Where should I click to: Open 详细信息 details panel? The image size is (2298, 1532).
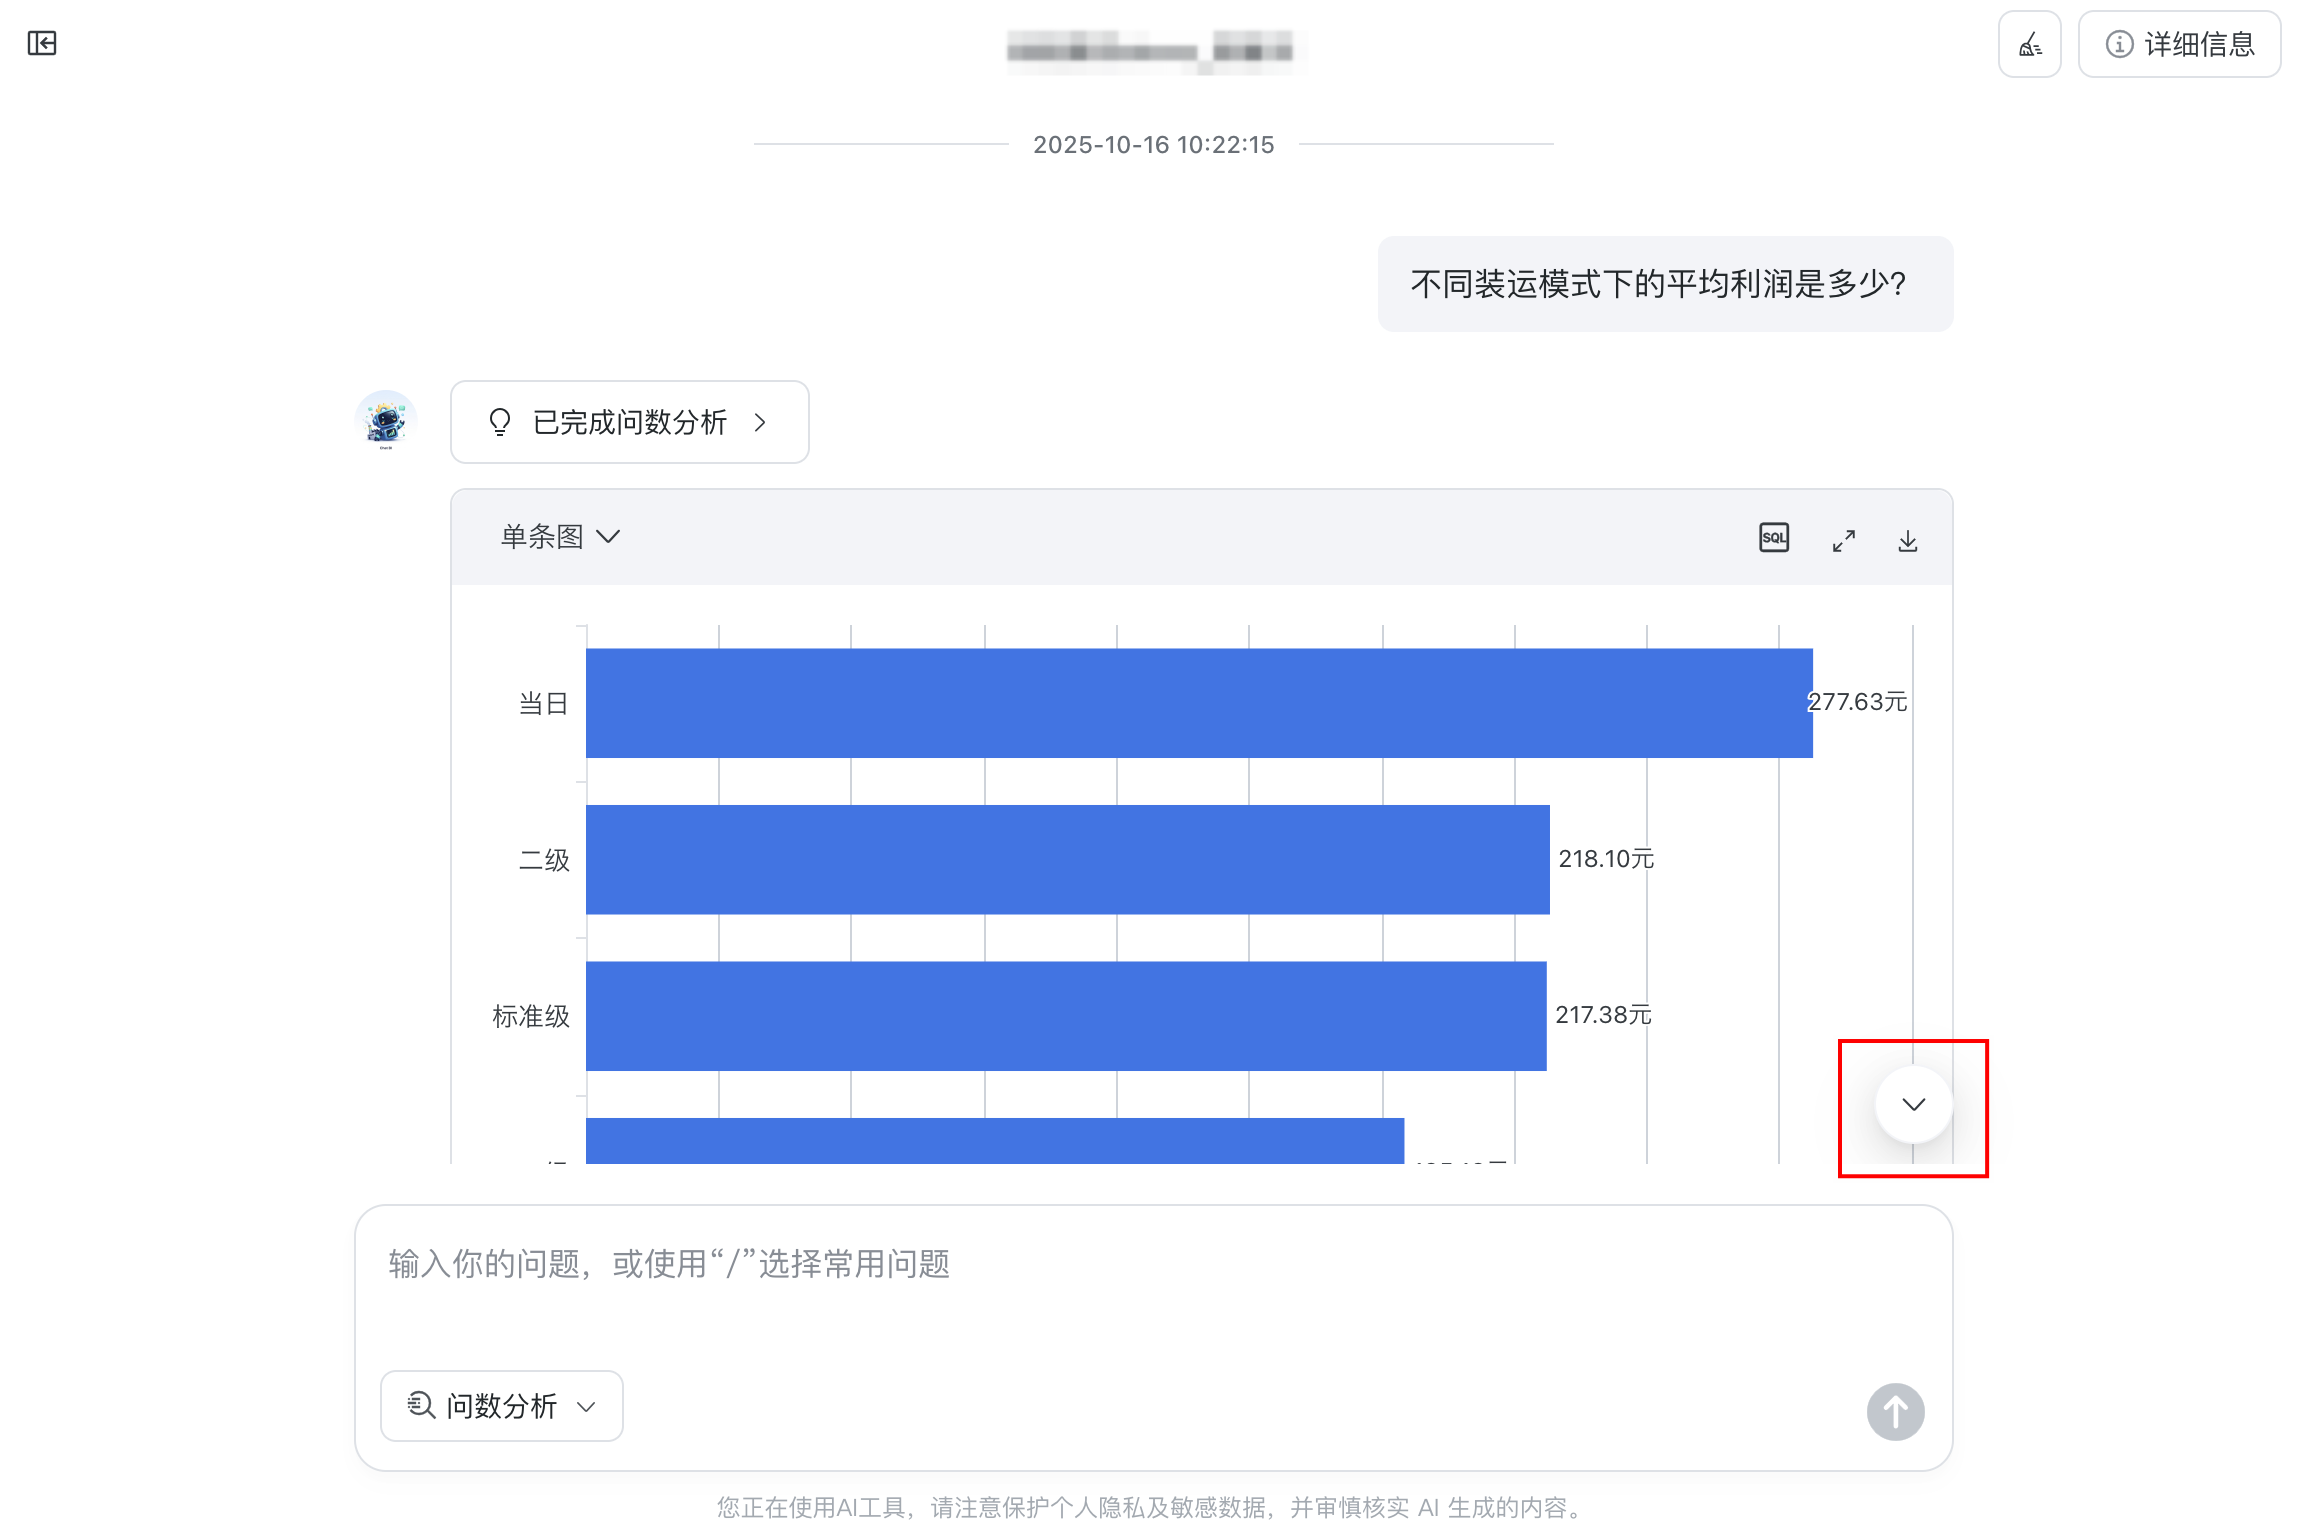2180,44
